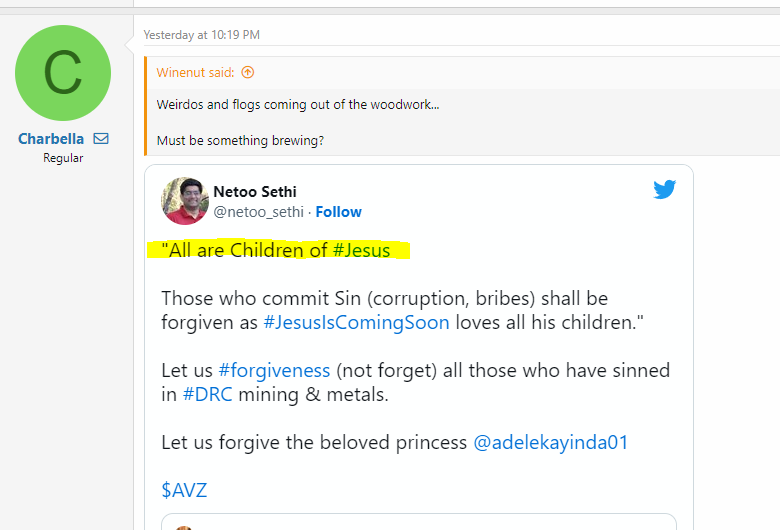Open the #JesusIsComingSoon hashtag

356,322
